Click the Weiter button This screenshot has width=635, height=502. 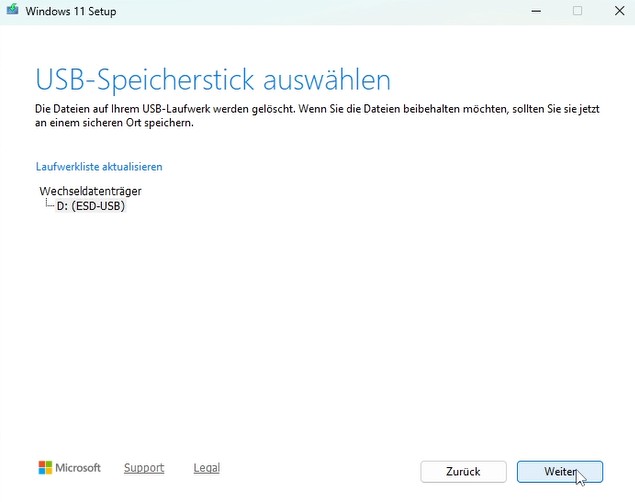click(560, 472)
